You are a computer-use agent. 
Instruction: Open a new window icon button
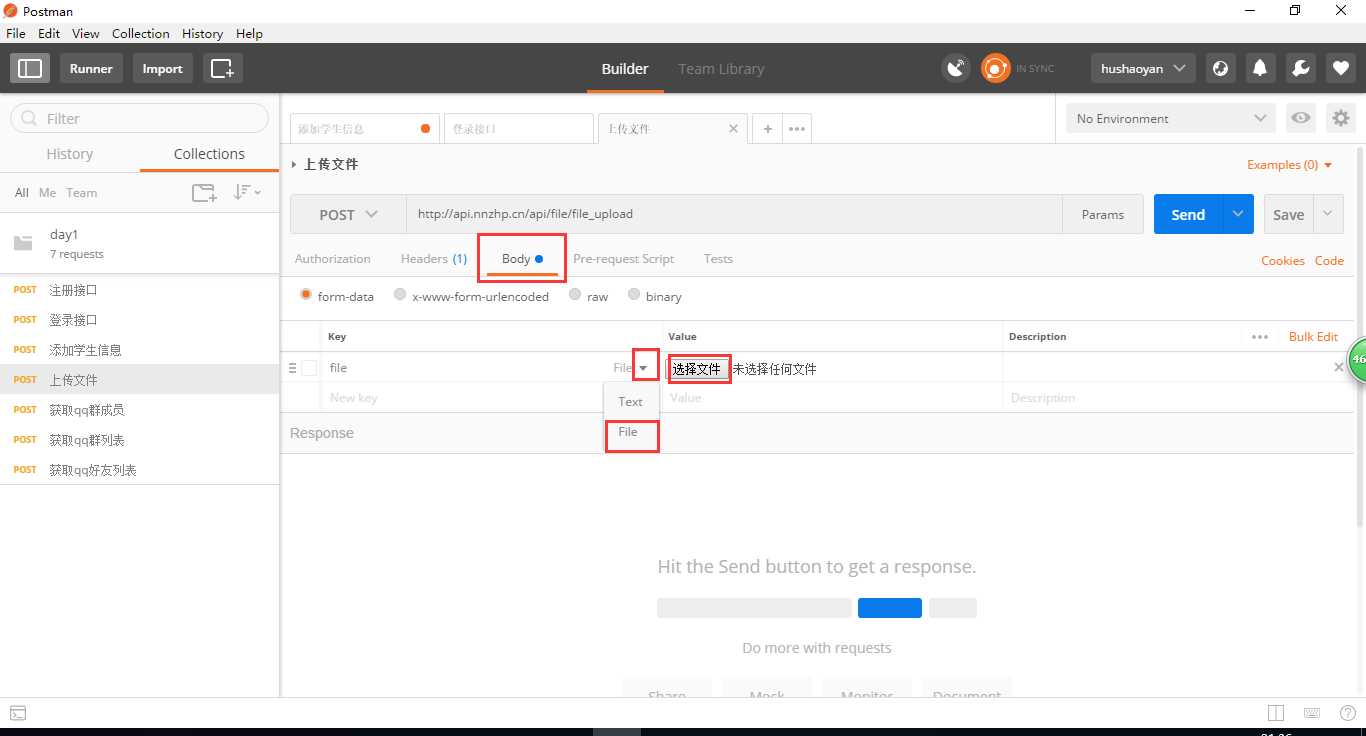[223, 68]
